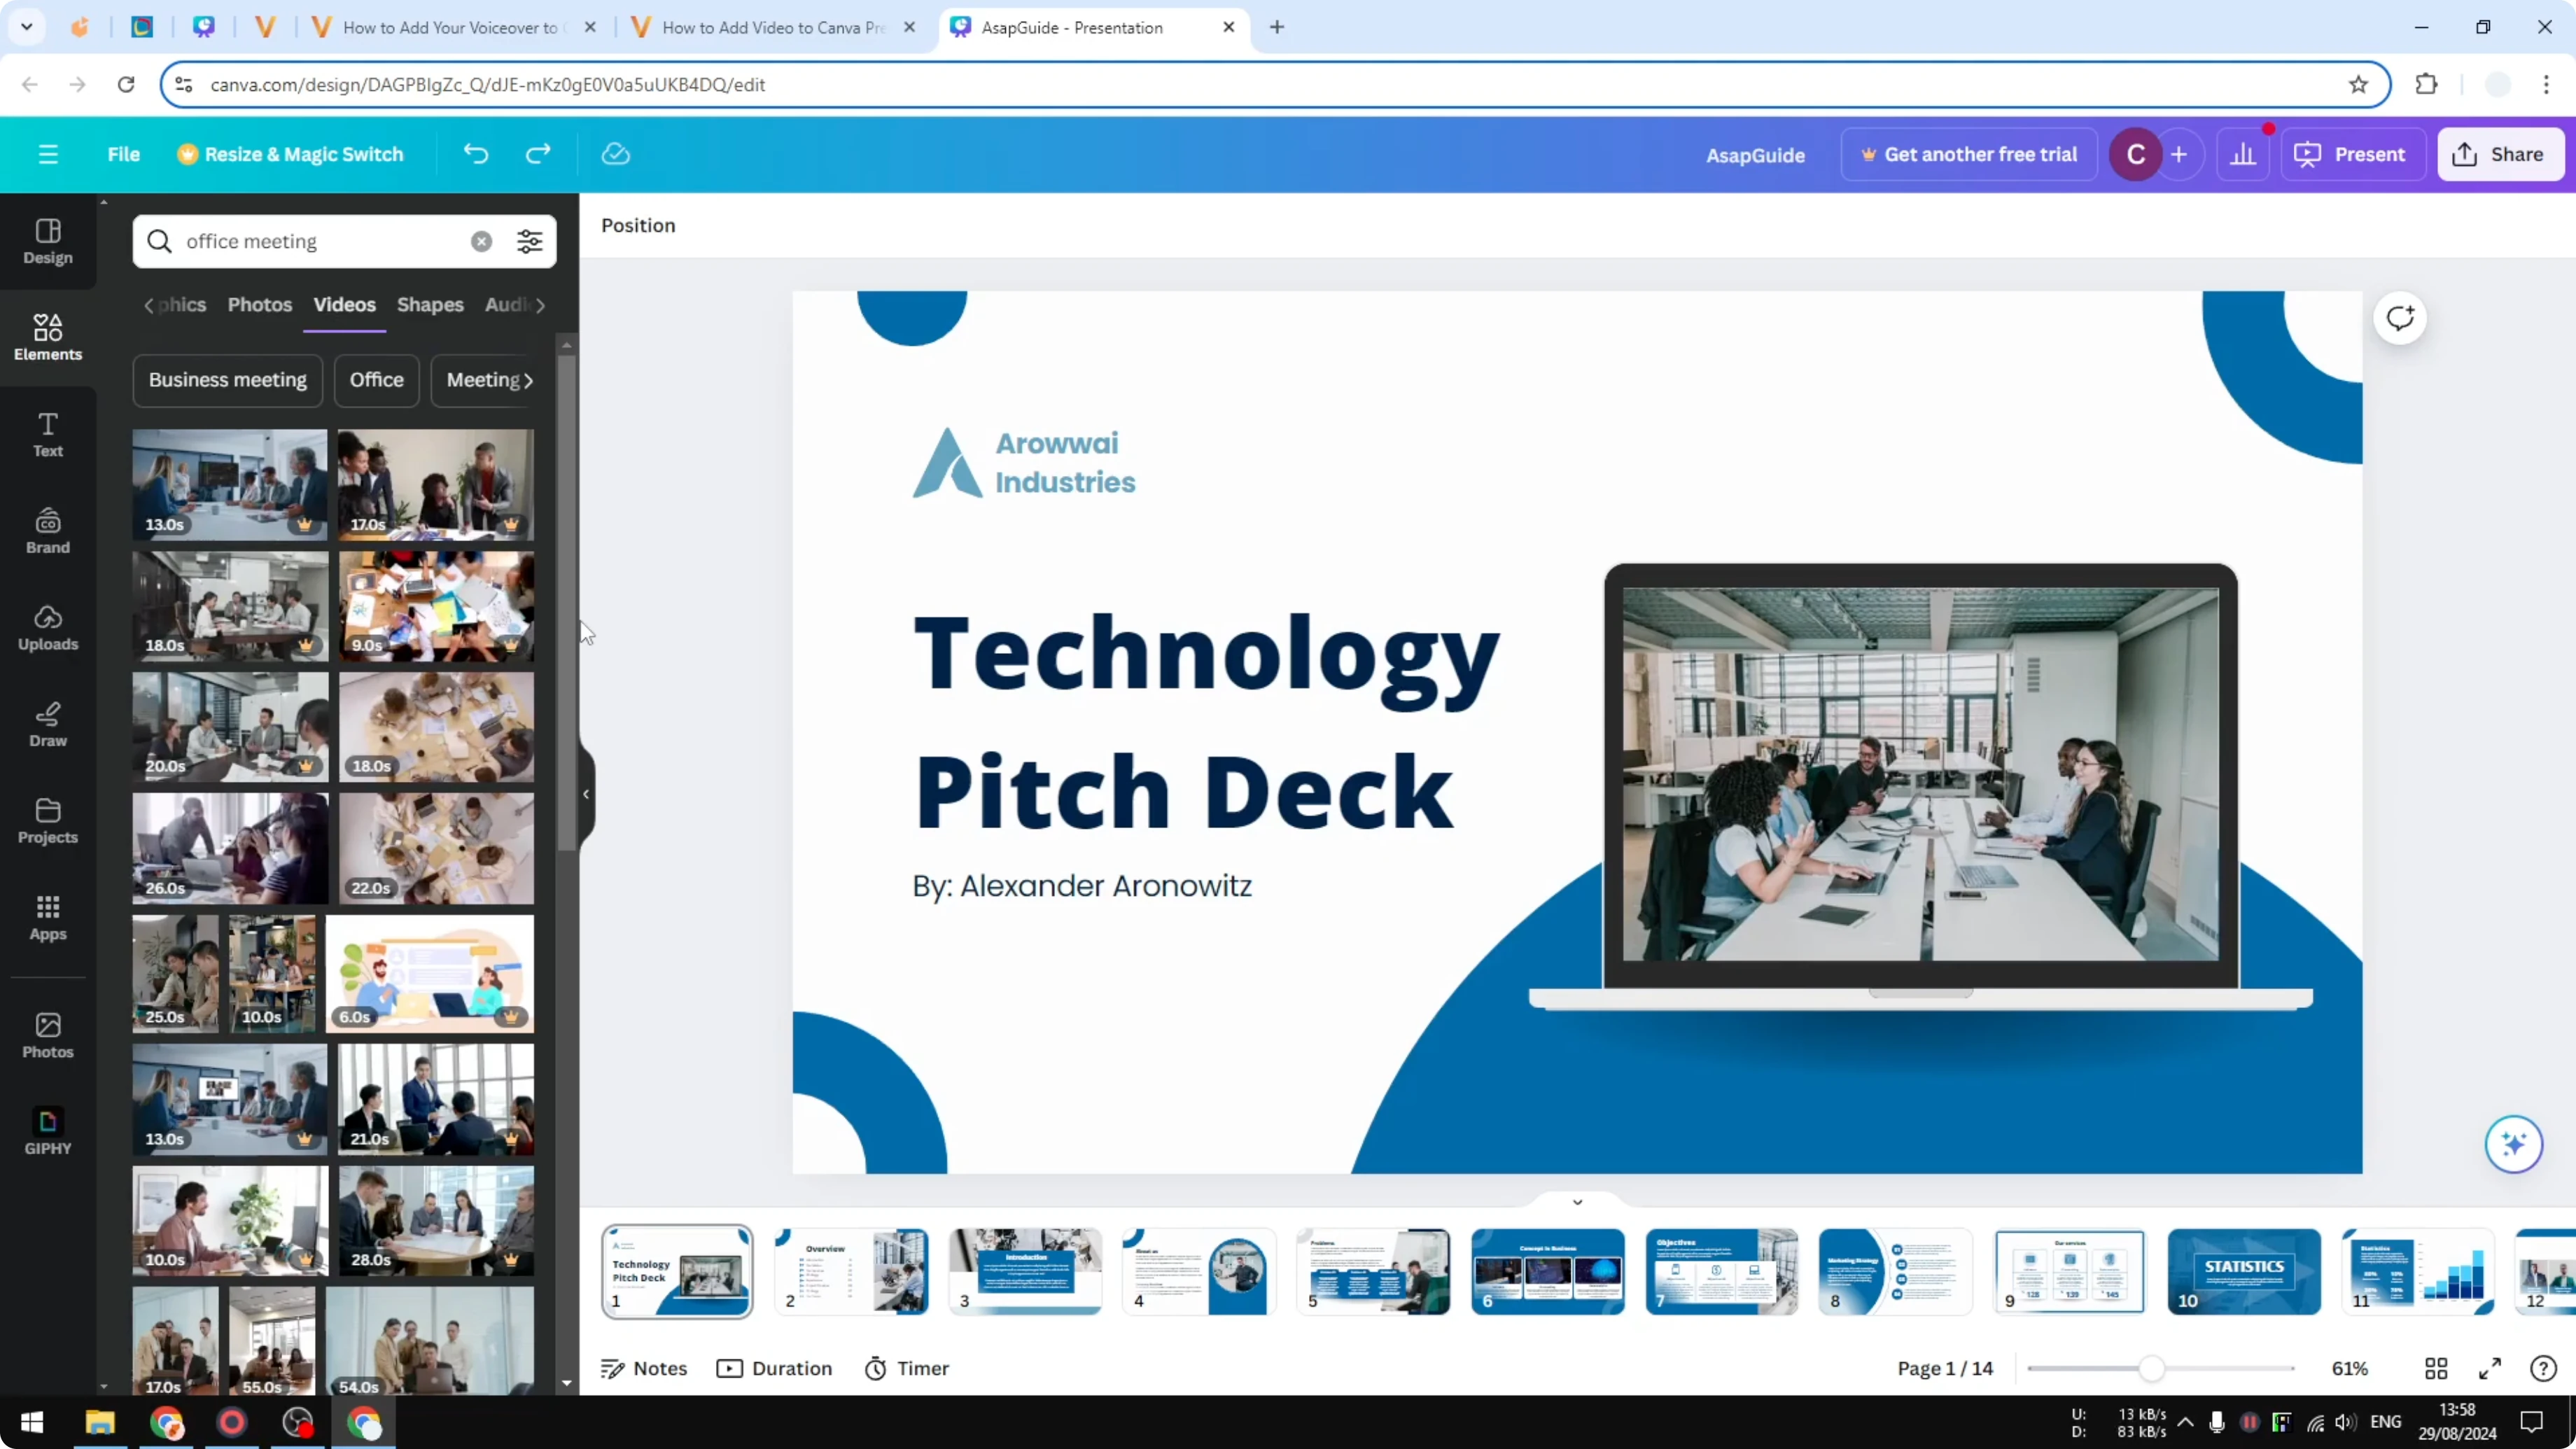Open File Explorer from taskbar
The height and width of the screenshot is (1449, 2576).
(x=100, y=1422)
